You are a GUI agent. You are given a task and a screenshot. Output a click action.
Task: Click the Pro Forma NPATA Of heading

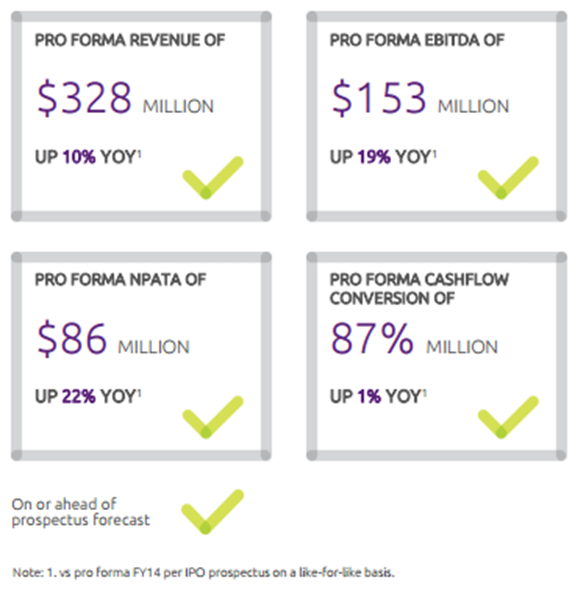[120, 280]
